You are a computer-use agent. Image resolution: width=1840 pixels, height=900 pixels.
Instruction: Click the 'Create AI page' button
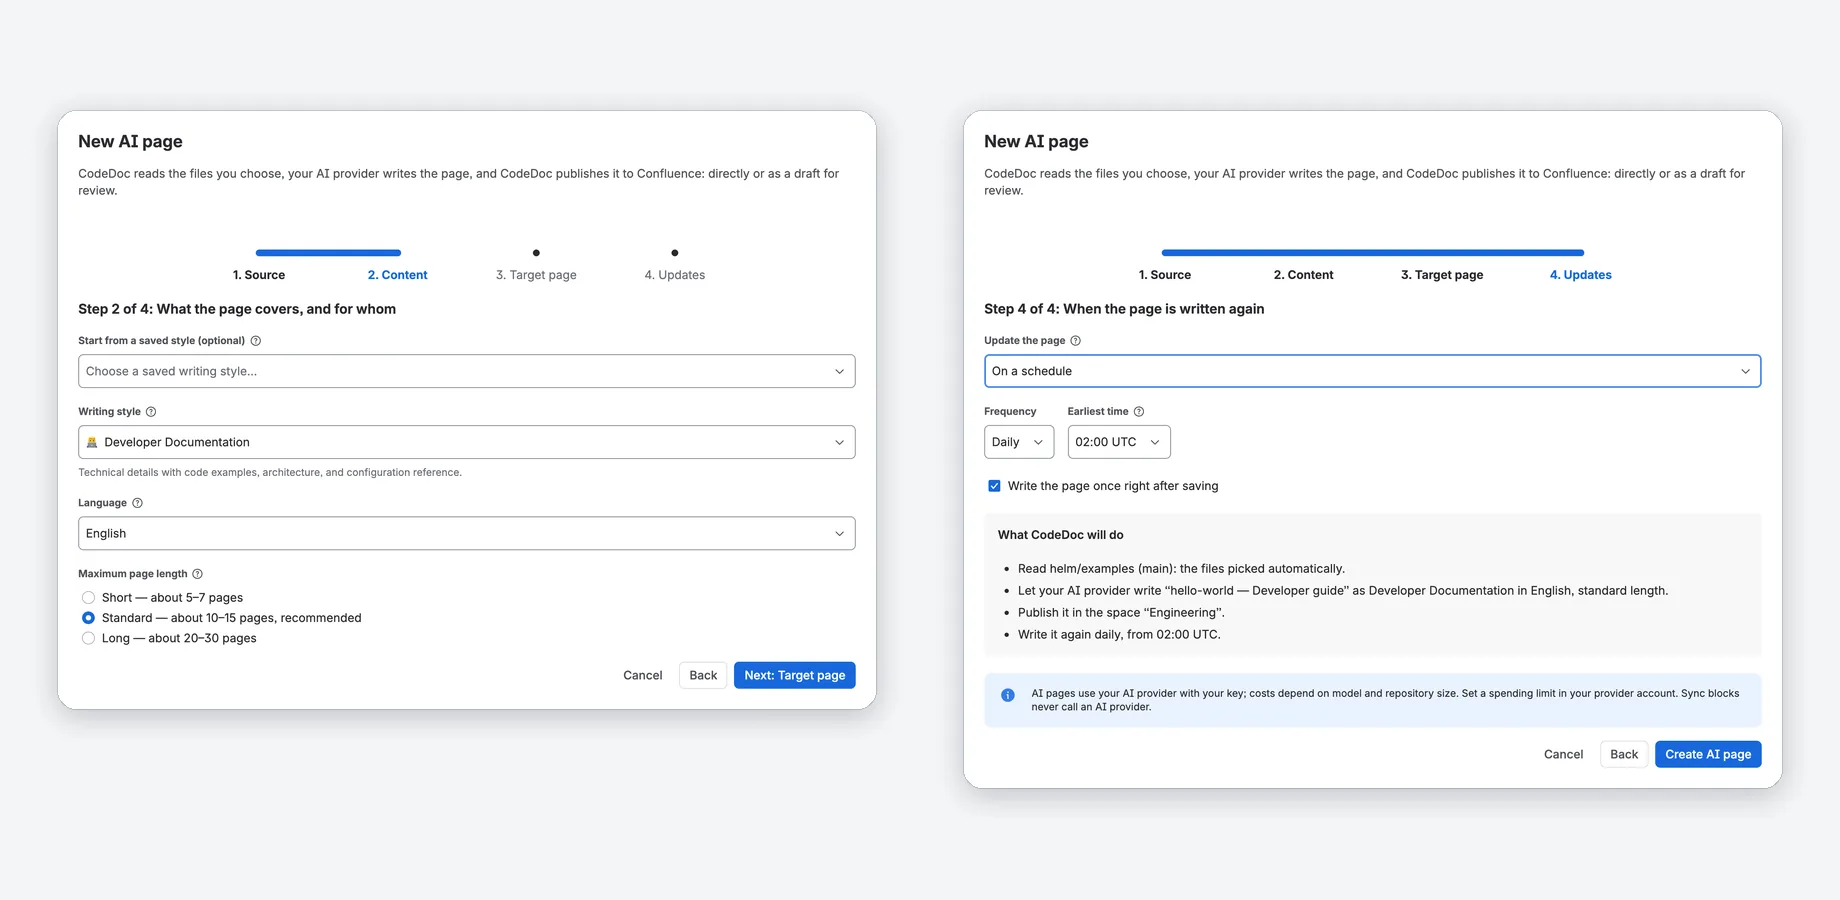[x=1708, y=754]
